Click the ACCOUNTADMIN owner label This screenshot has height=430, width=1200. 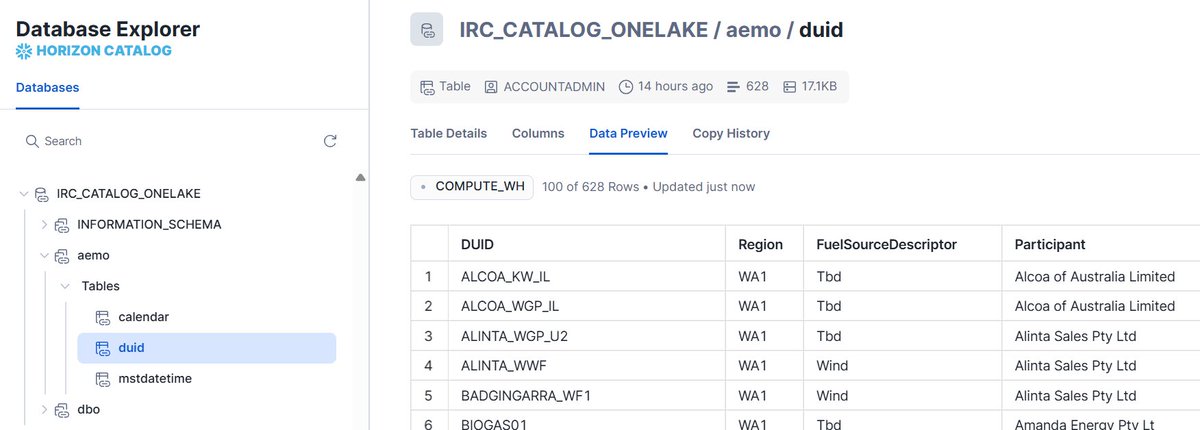coord(554,86)
